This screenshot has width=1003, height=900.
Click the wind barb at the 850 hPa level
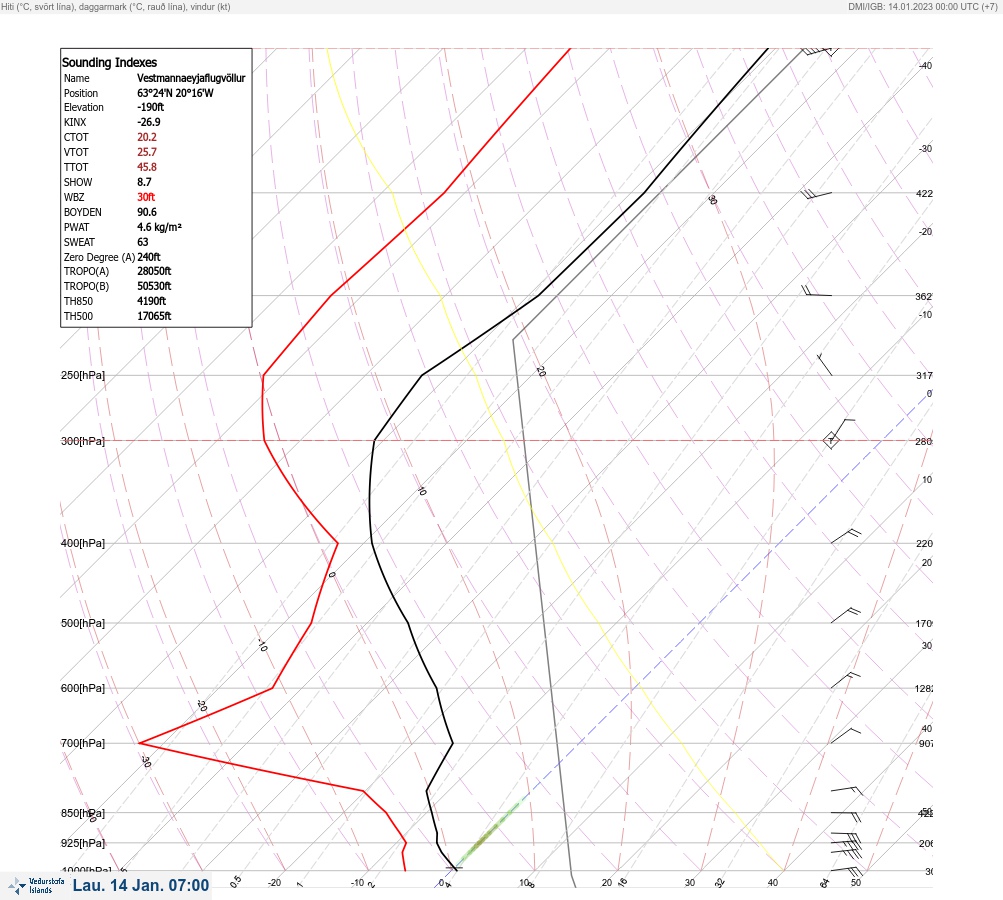pyautogui.click(x=846, y=817)
